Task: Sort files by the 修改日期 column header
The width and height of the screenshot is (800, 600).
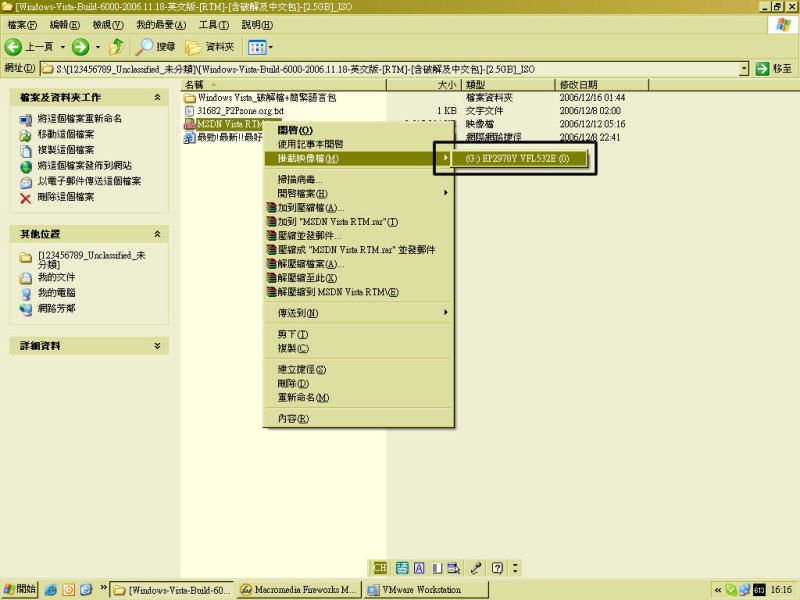Action: tap(602, 85)
